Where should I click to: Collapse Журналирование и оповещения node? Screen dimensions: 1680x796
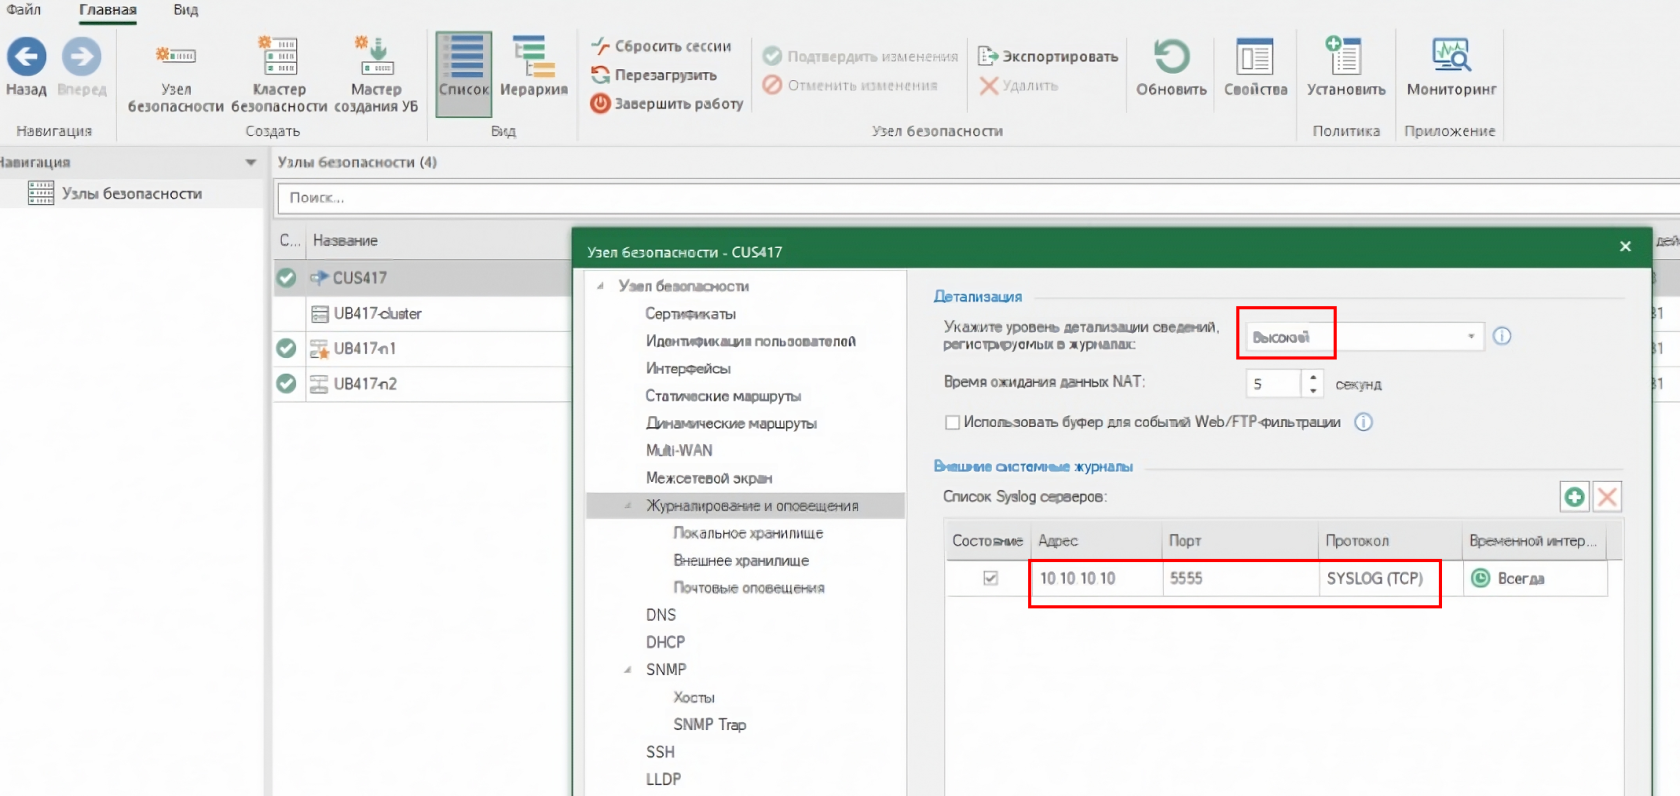click(628, 506)
